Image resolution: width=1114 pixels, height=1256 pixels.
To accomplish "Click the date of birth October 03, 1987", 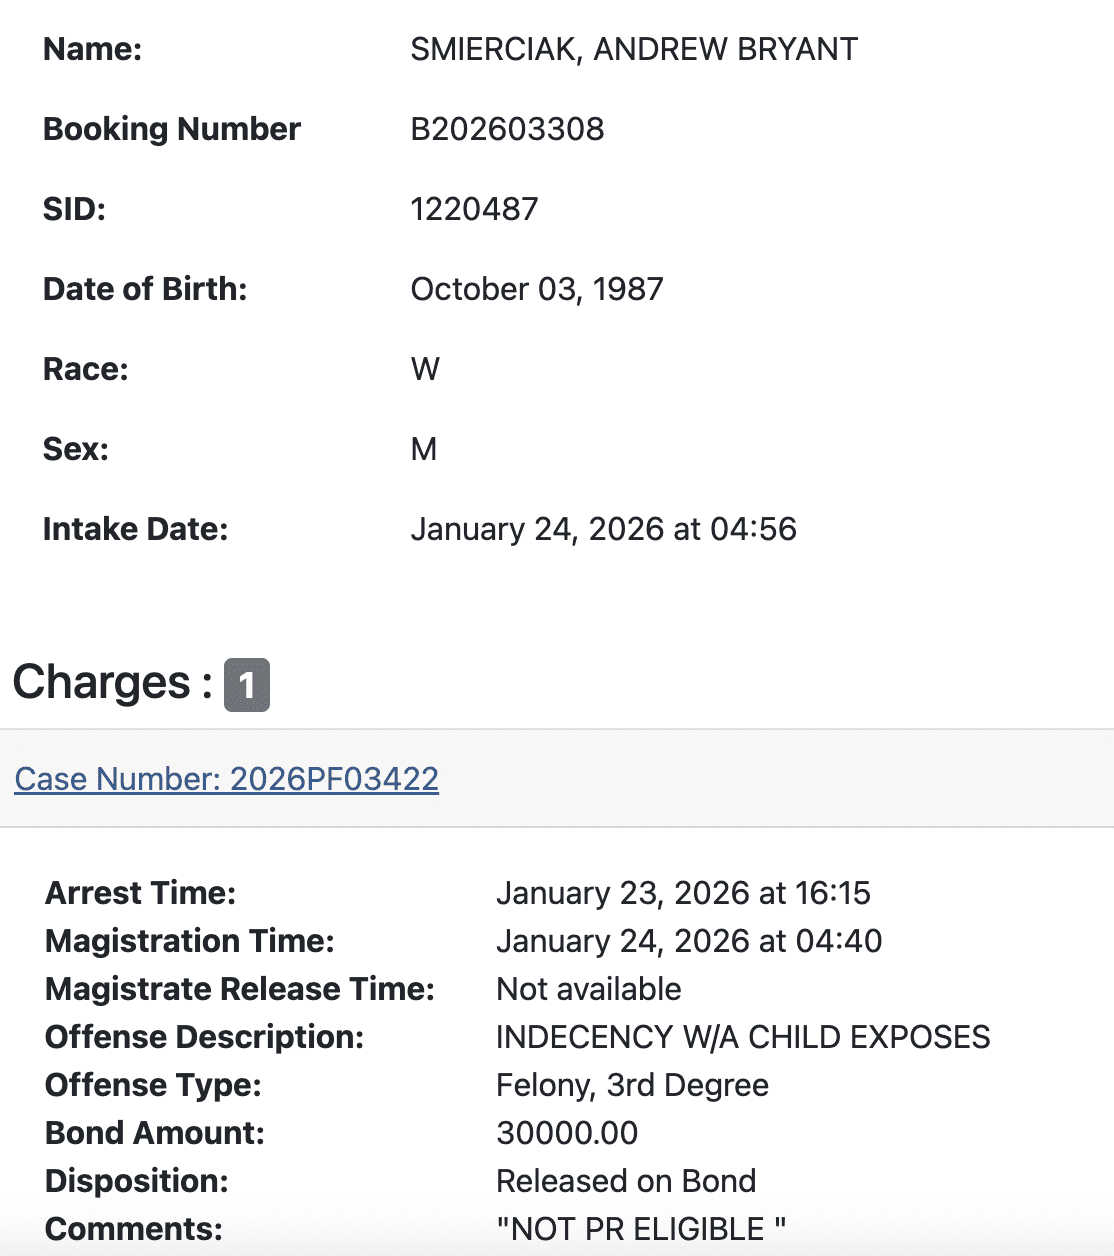I will coord(537,290).
